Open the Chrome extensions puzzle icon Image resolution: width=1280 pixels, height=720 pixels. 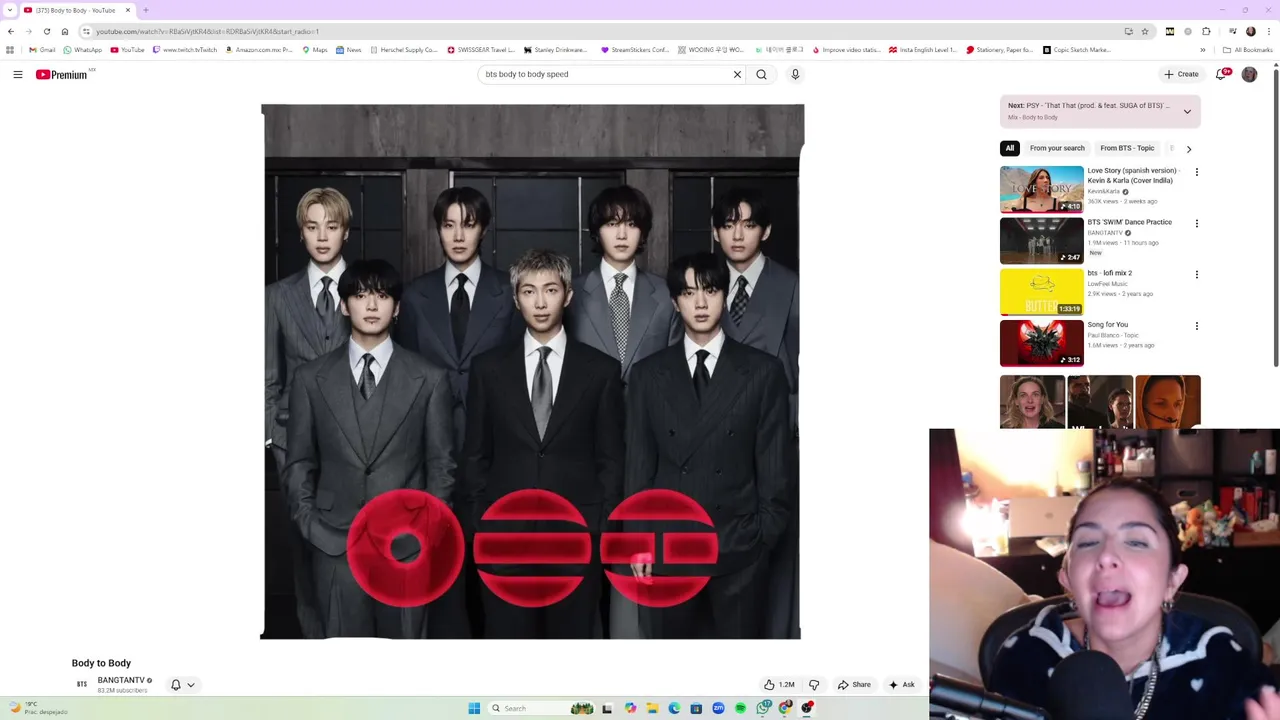pos(1207,31)
